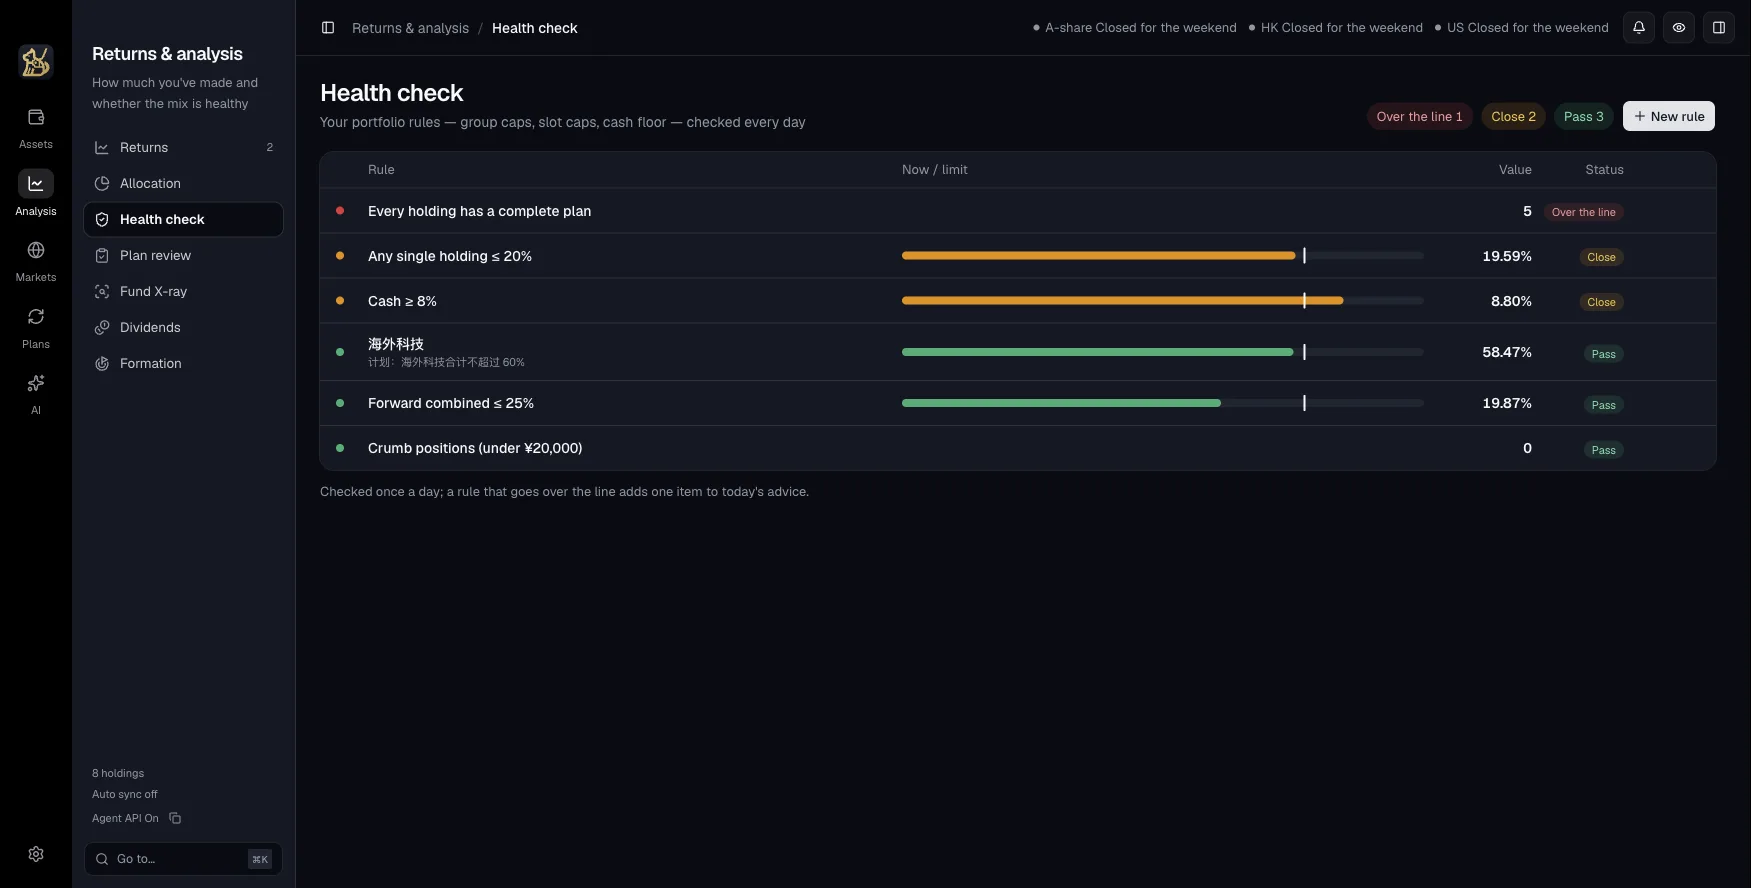Click the 海外科技 progress bar

(1162, 352)
